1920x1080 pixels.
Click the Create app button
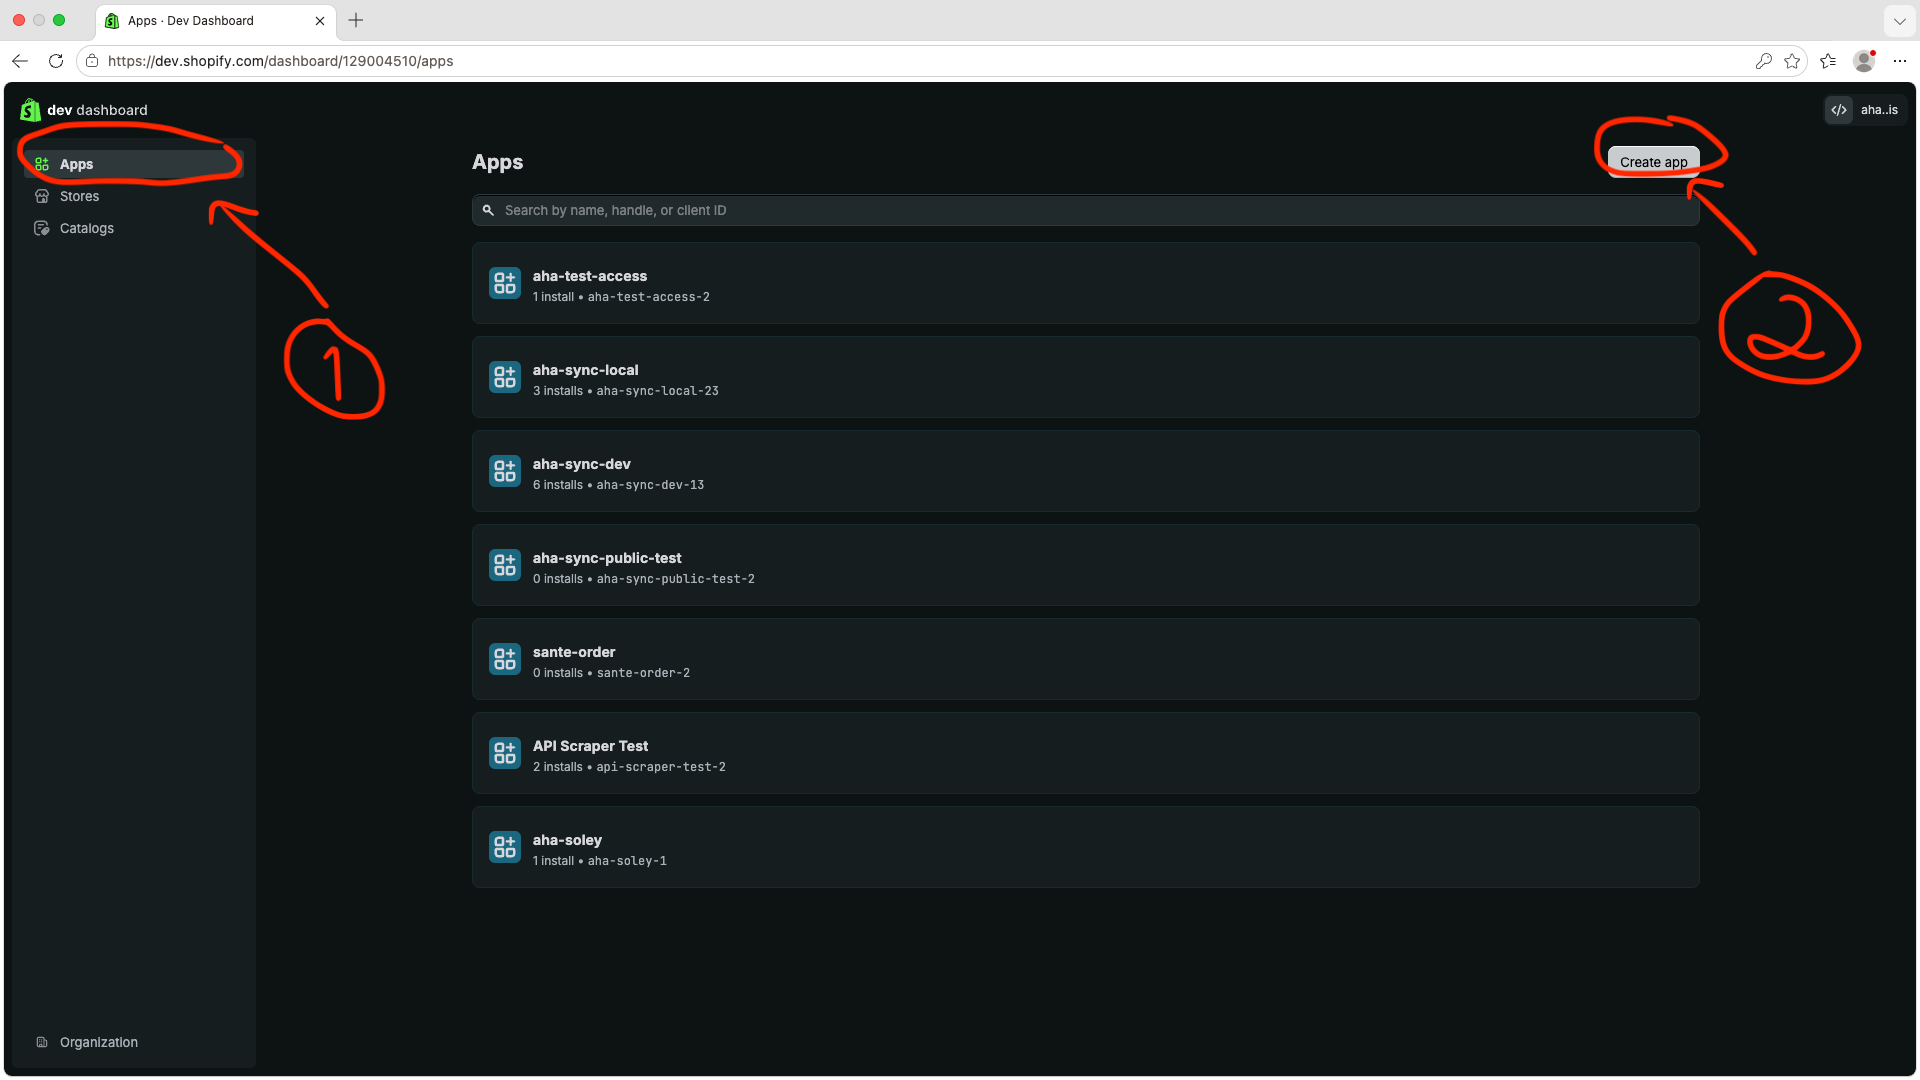[x=1653, y=162]
